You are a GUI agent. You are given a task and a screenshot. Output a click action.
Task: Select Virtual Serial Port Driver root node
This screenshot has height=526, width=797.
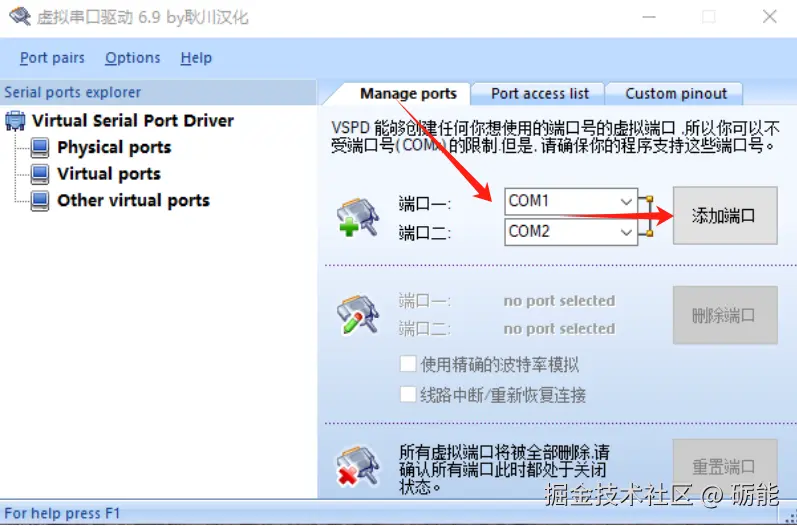(x=133, y=121)
